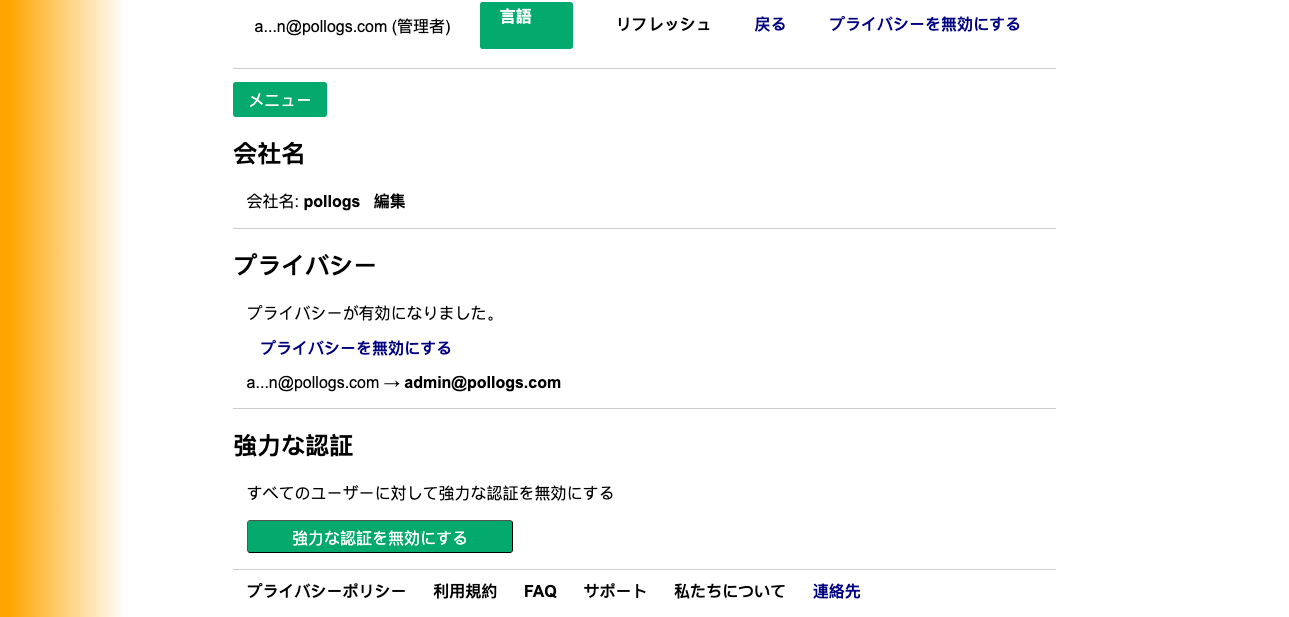The height and width of the screenshot is (617, 1289).
Task: Click the masked email in the privacy section
Action: (312, 382)
